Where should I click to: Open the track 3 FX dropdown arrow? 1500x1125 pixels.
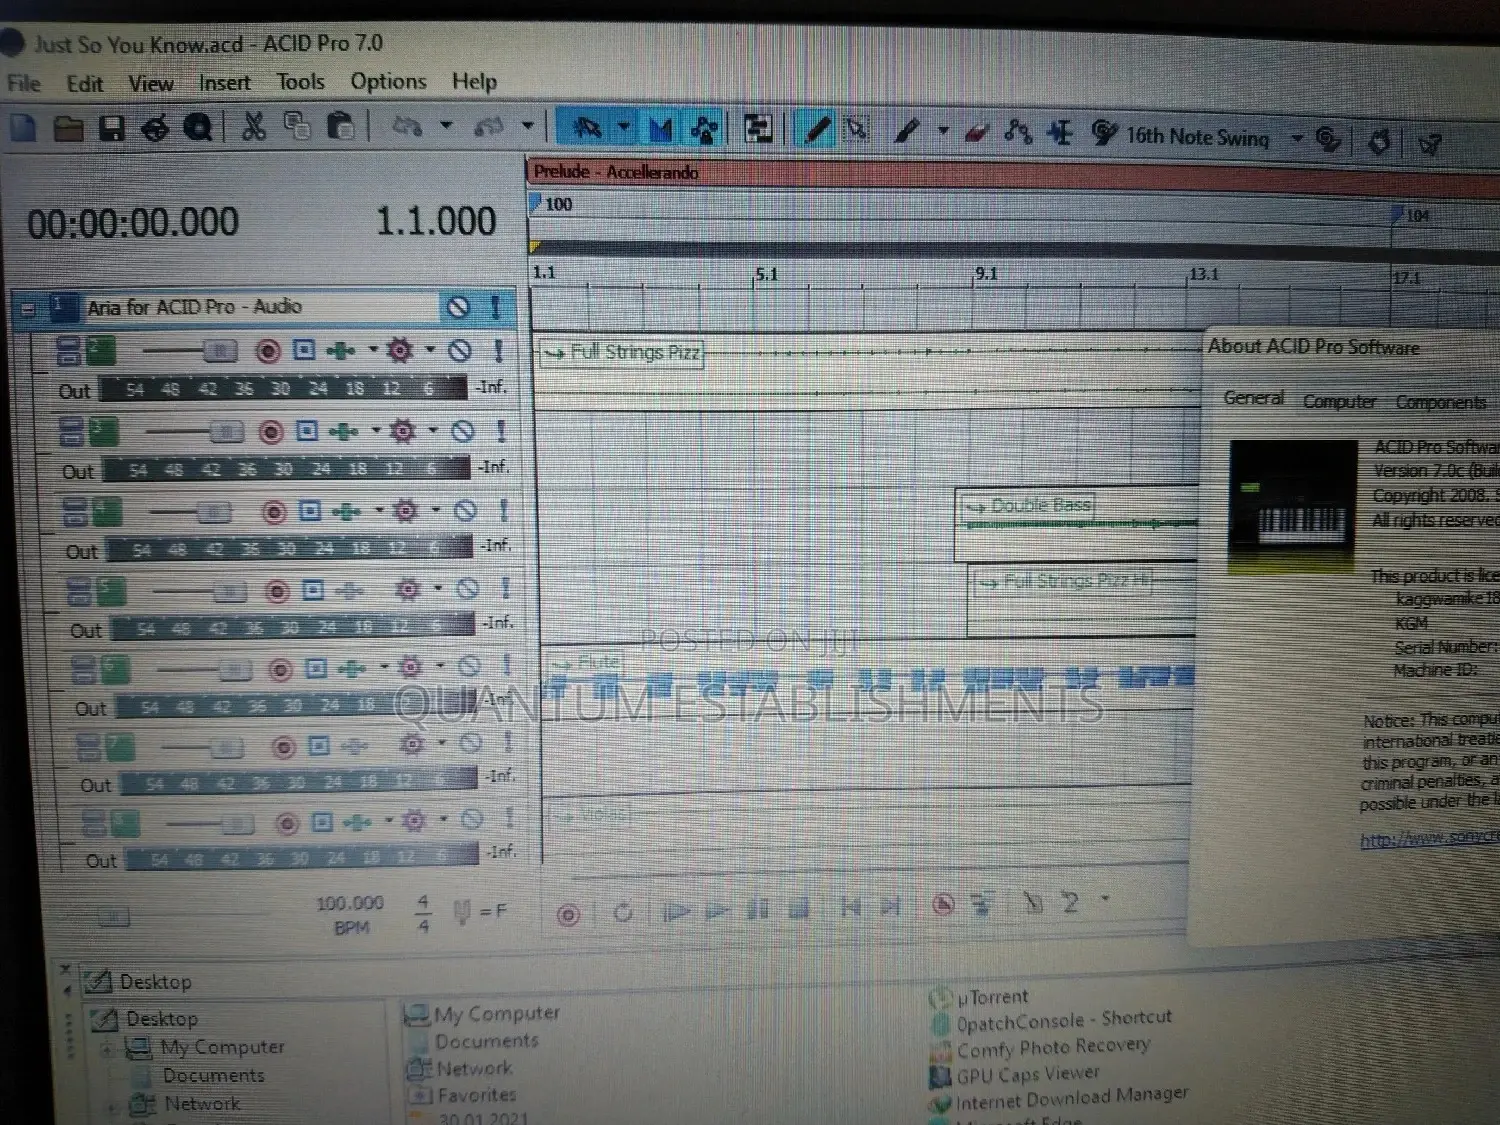(x=433, y=431)
